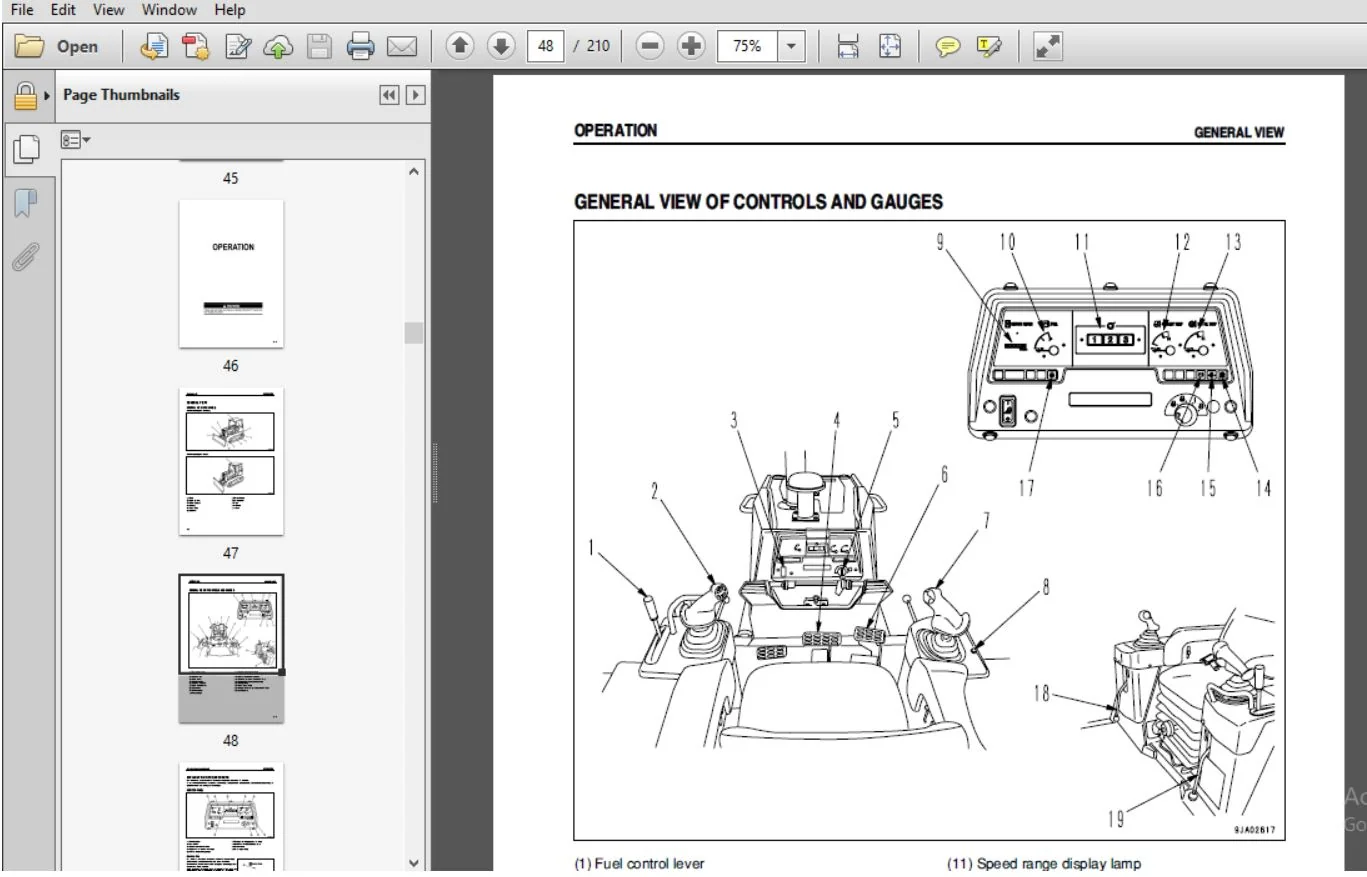
Task: Open the thumbnails options dropdown
Action: (x=76, y=140)
